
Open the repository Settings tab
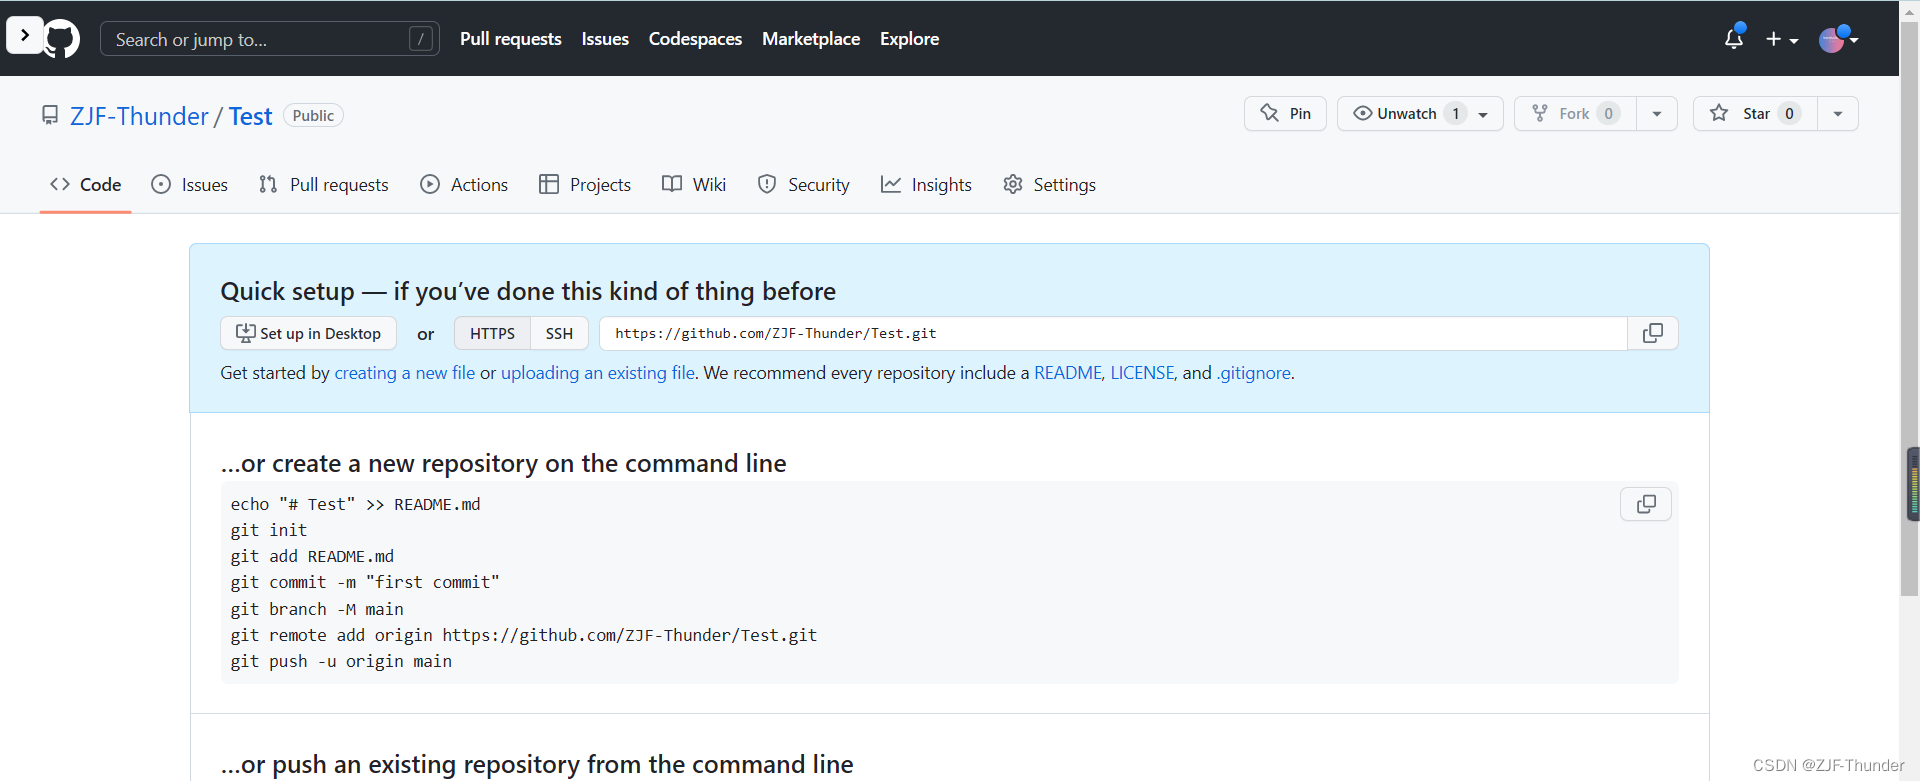1050,185
